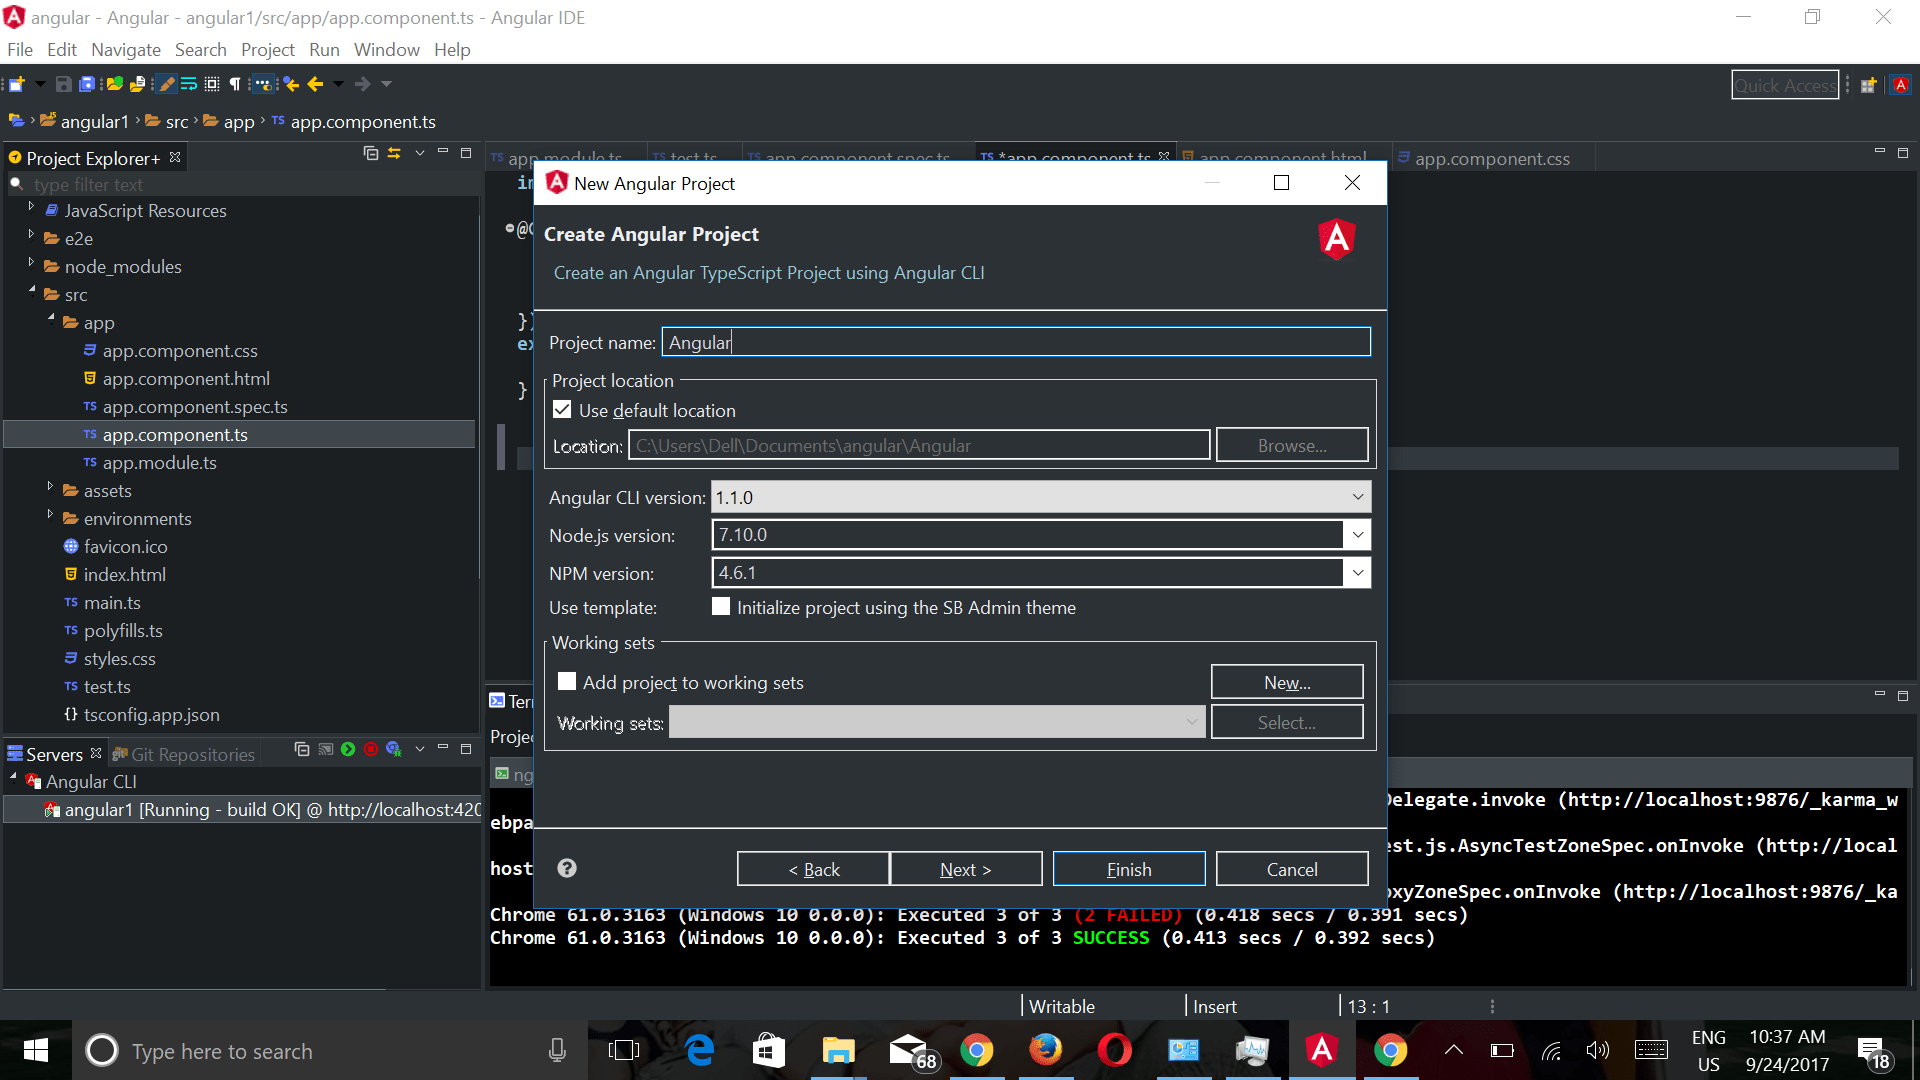Click inside the Project name input field

click(1016, 341)
